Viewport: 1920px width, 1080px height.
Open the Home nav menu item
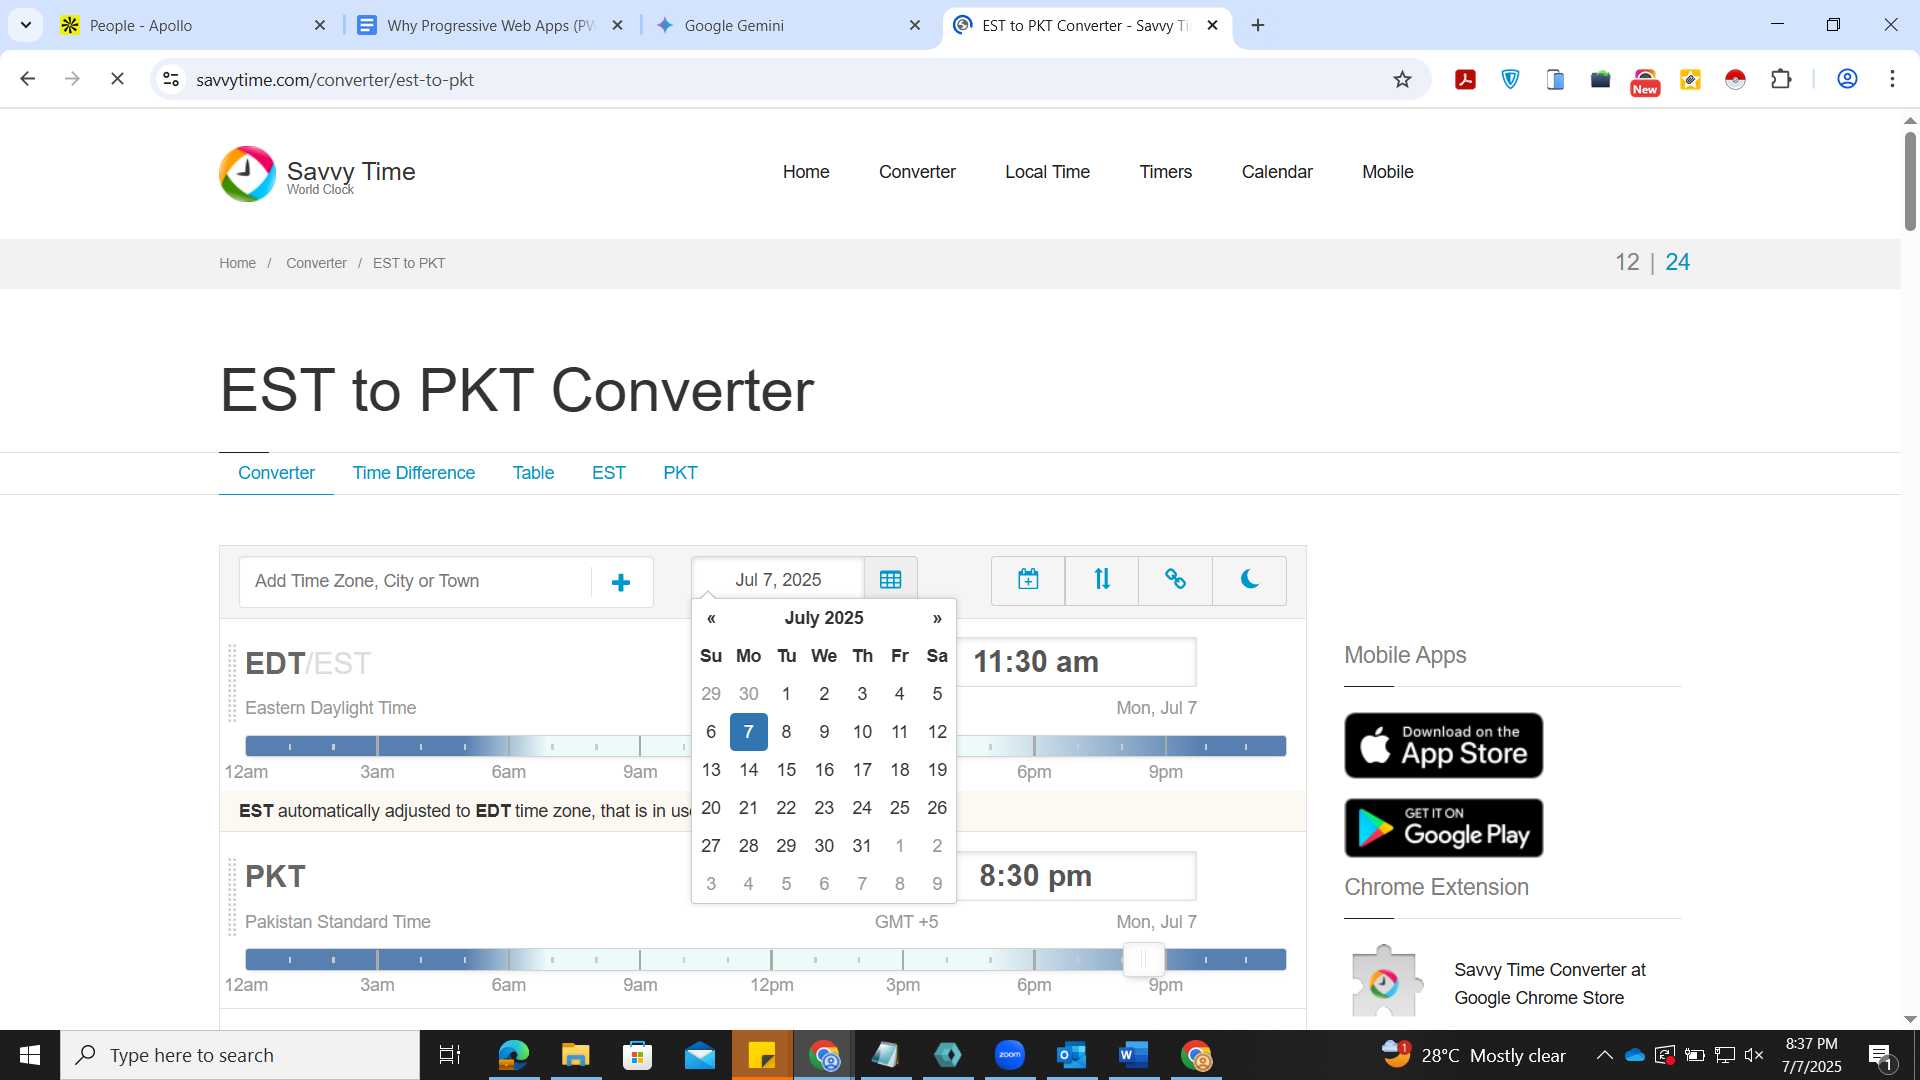(806, 172)
